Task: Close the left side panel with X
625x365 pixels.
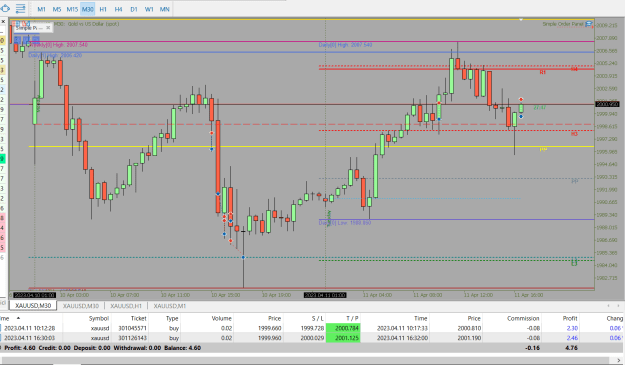Action: click(x=3, y=22)
